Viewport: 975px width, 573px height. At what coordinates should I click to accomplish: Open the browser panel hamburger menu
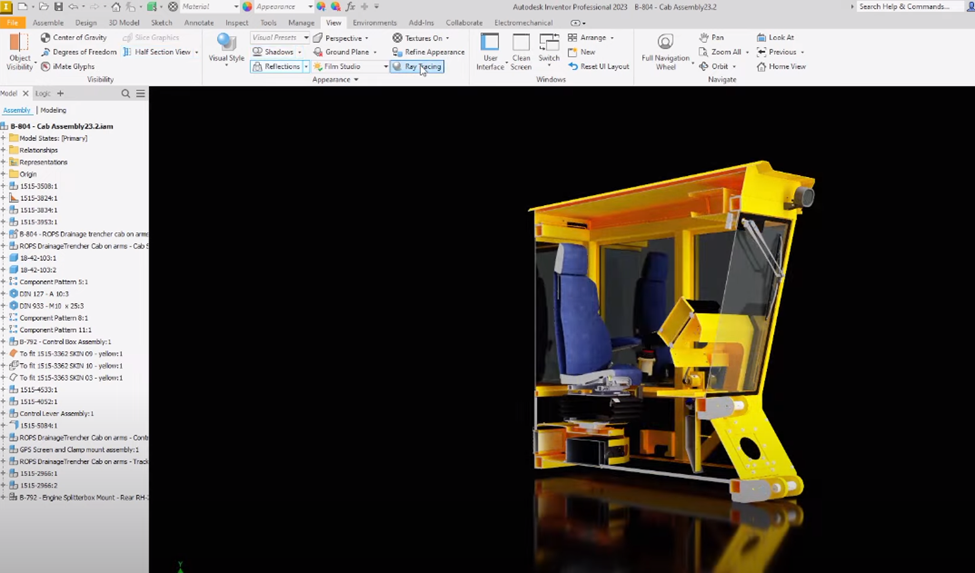tap(141, 93)
